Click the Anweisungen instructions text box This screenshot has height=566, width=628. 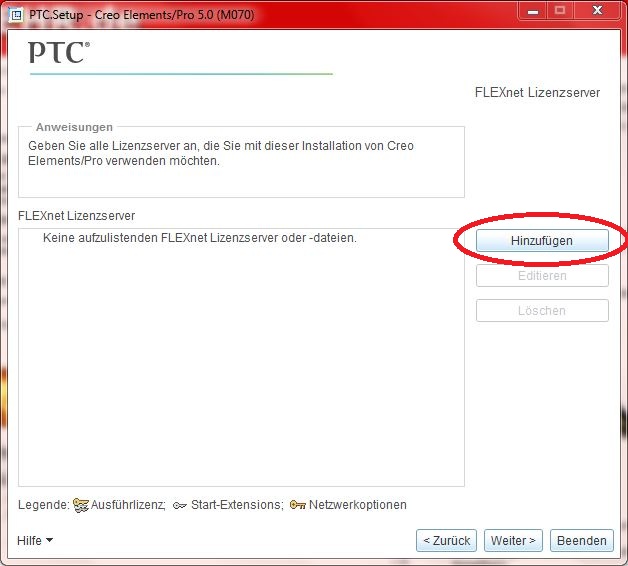[240, 160]
